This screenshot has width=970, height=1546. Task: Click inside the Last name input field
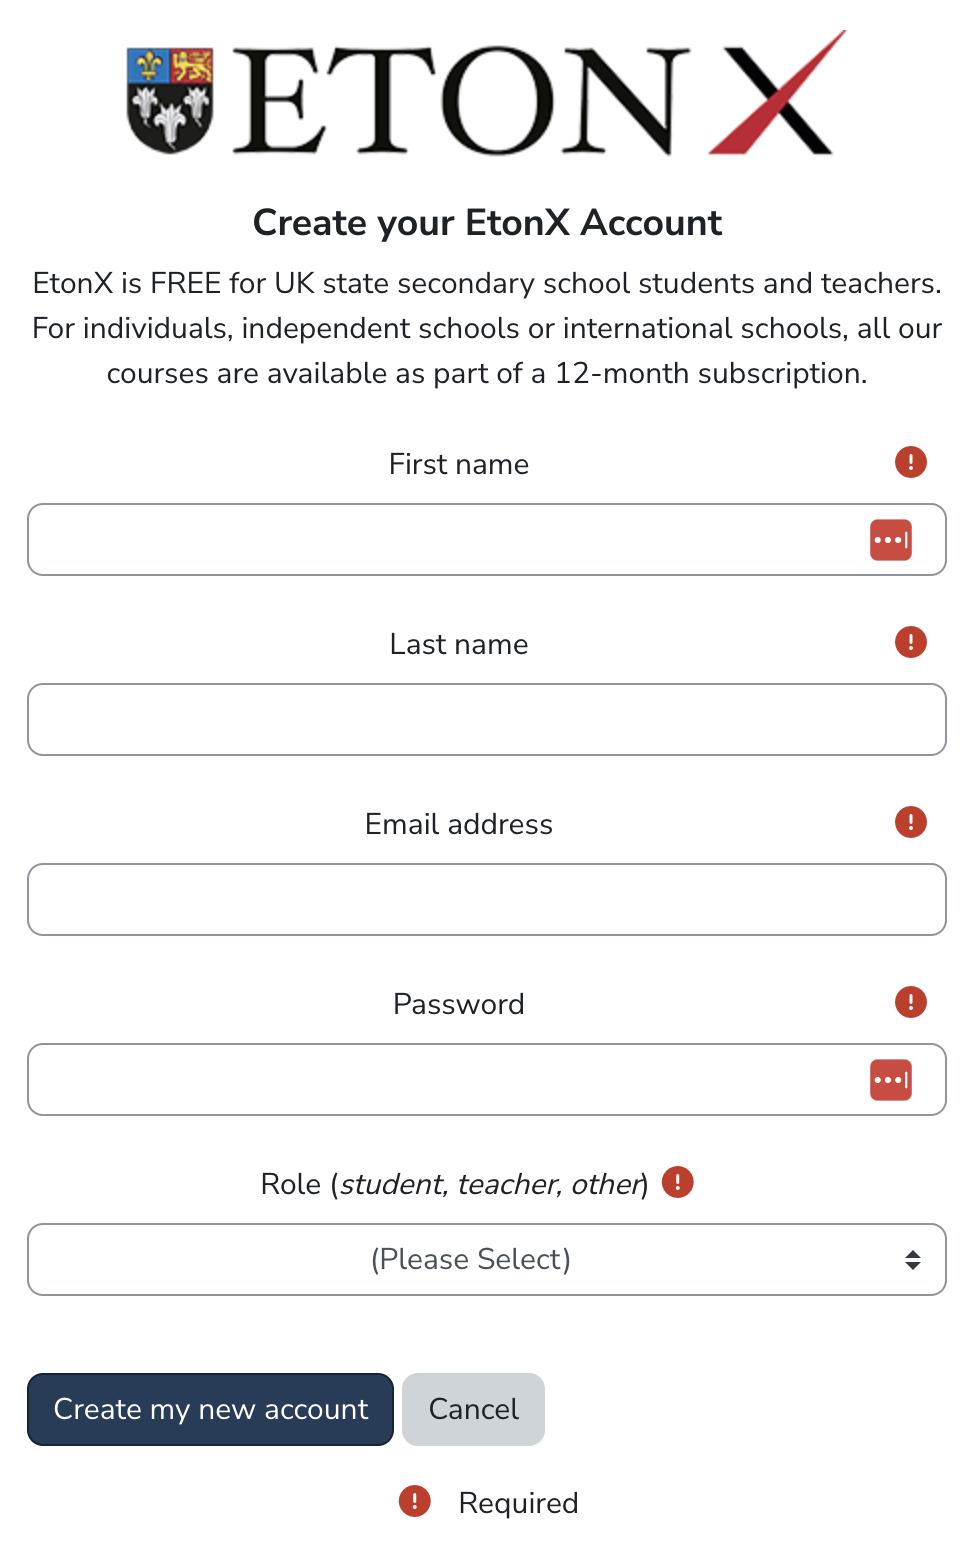click(x=486, y=719)
